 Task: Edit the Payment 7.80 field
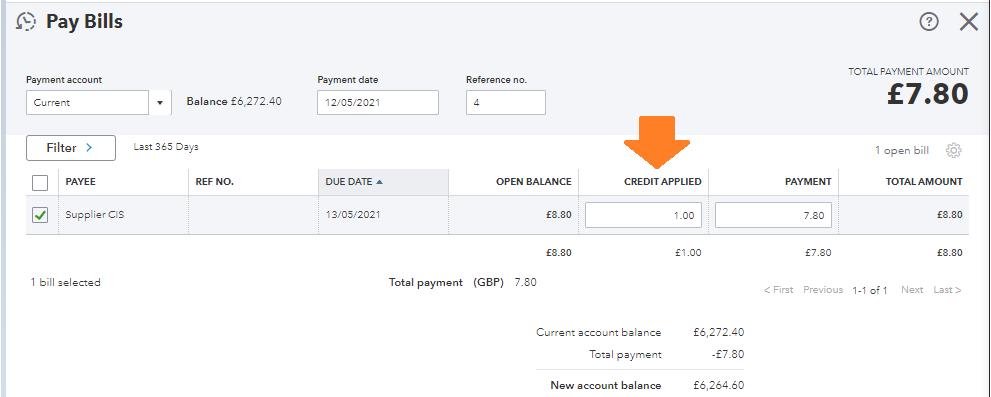point(774,215)
